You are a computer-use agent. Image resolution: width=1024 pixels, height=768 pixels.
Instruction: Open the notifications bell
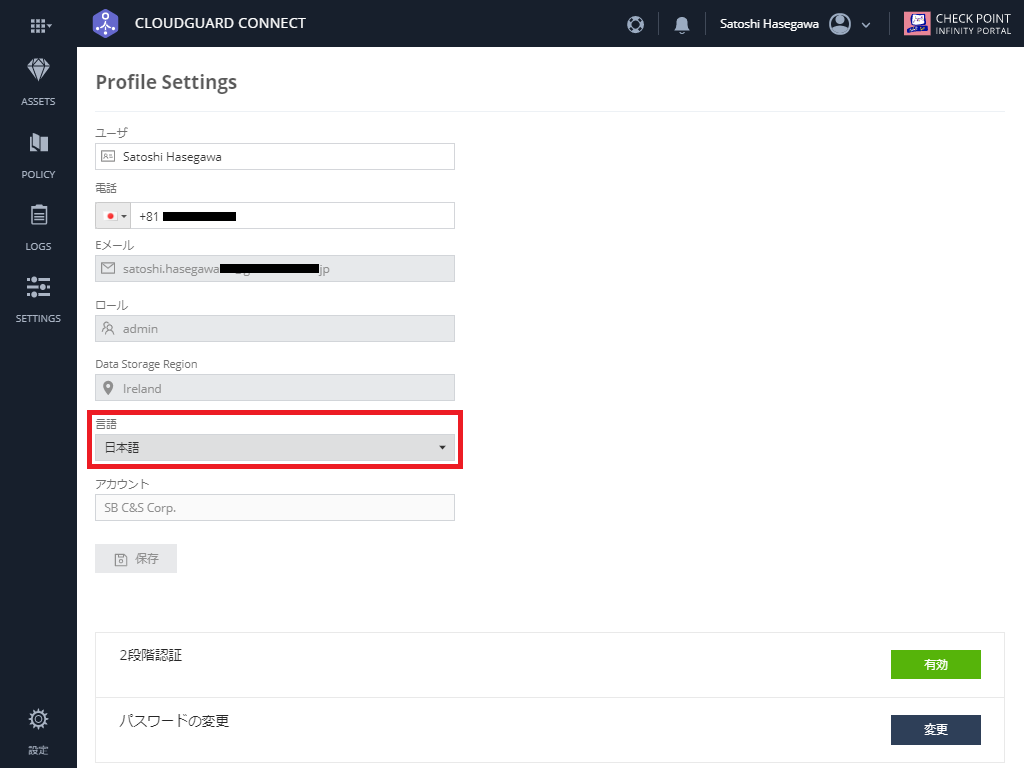(682, 25)
